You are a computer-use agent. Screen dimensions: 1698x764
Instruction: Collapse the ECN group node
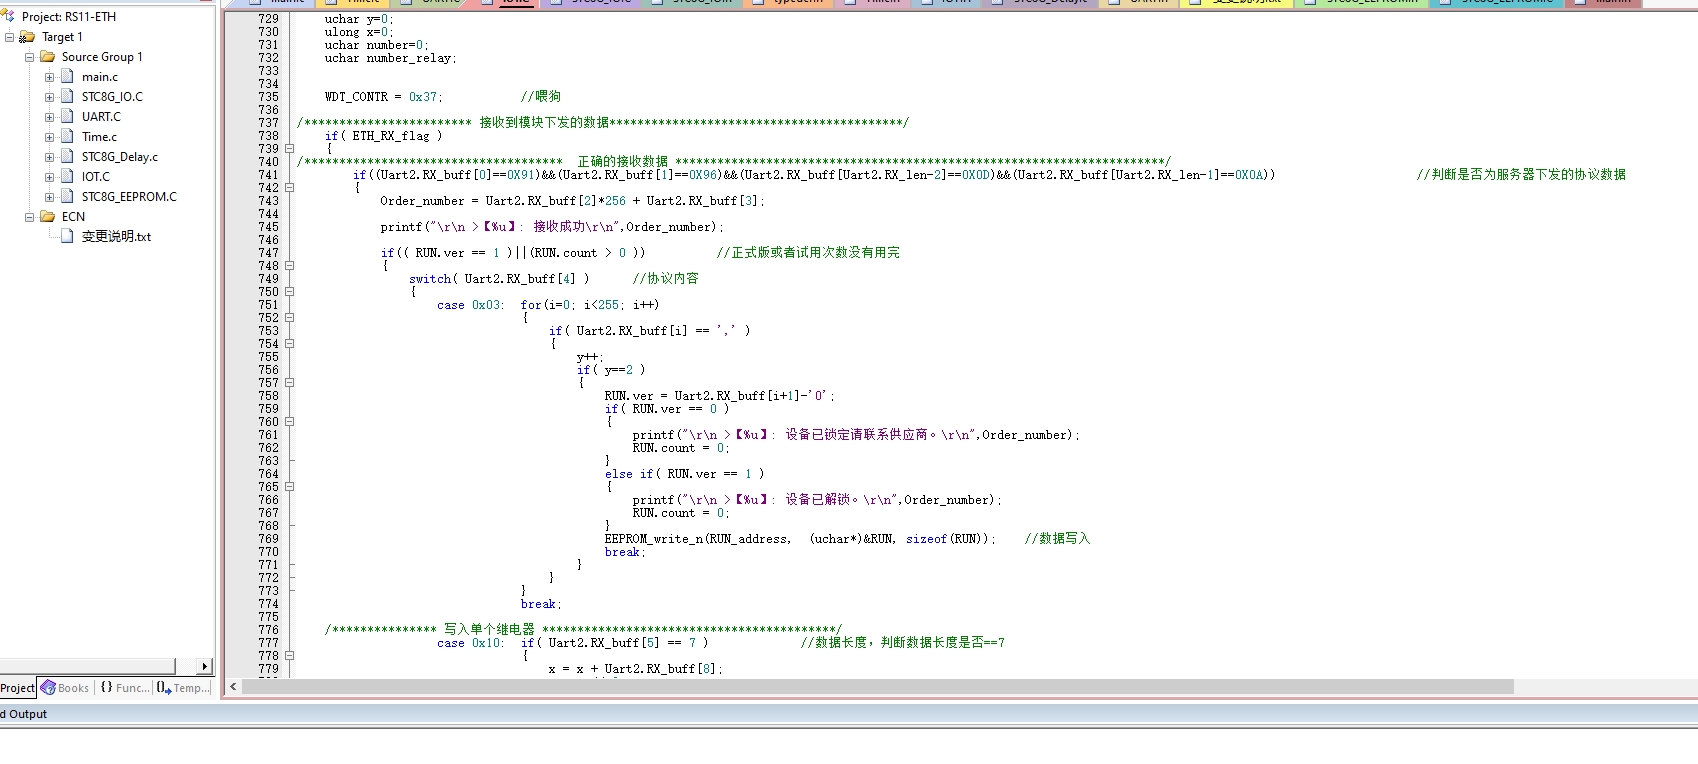(x=29, y=217)
